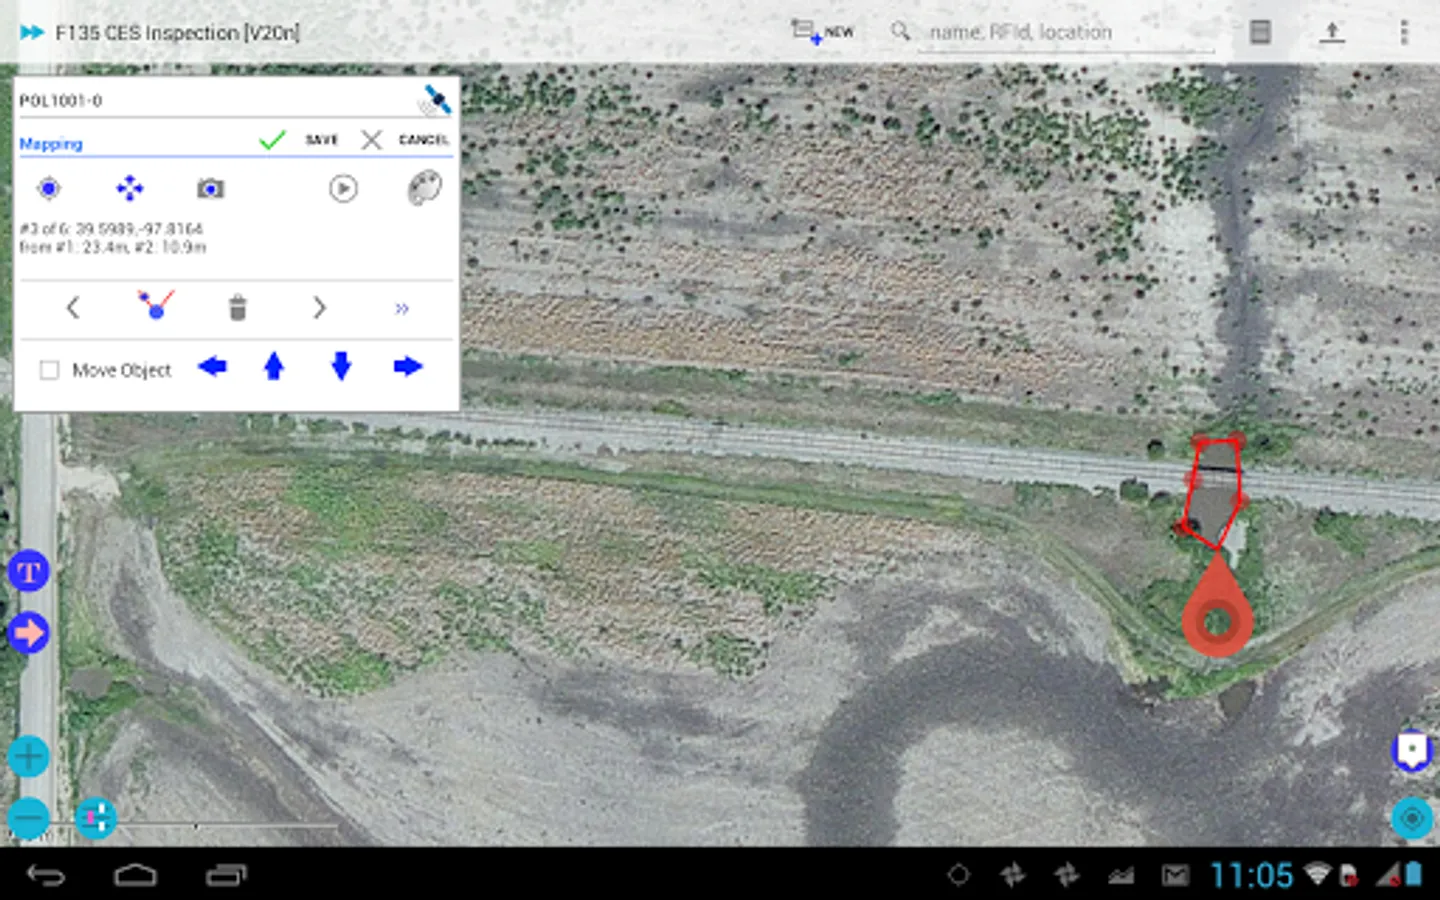Tap the Android home button

[x=136, y=876]
